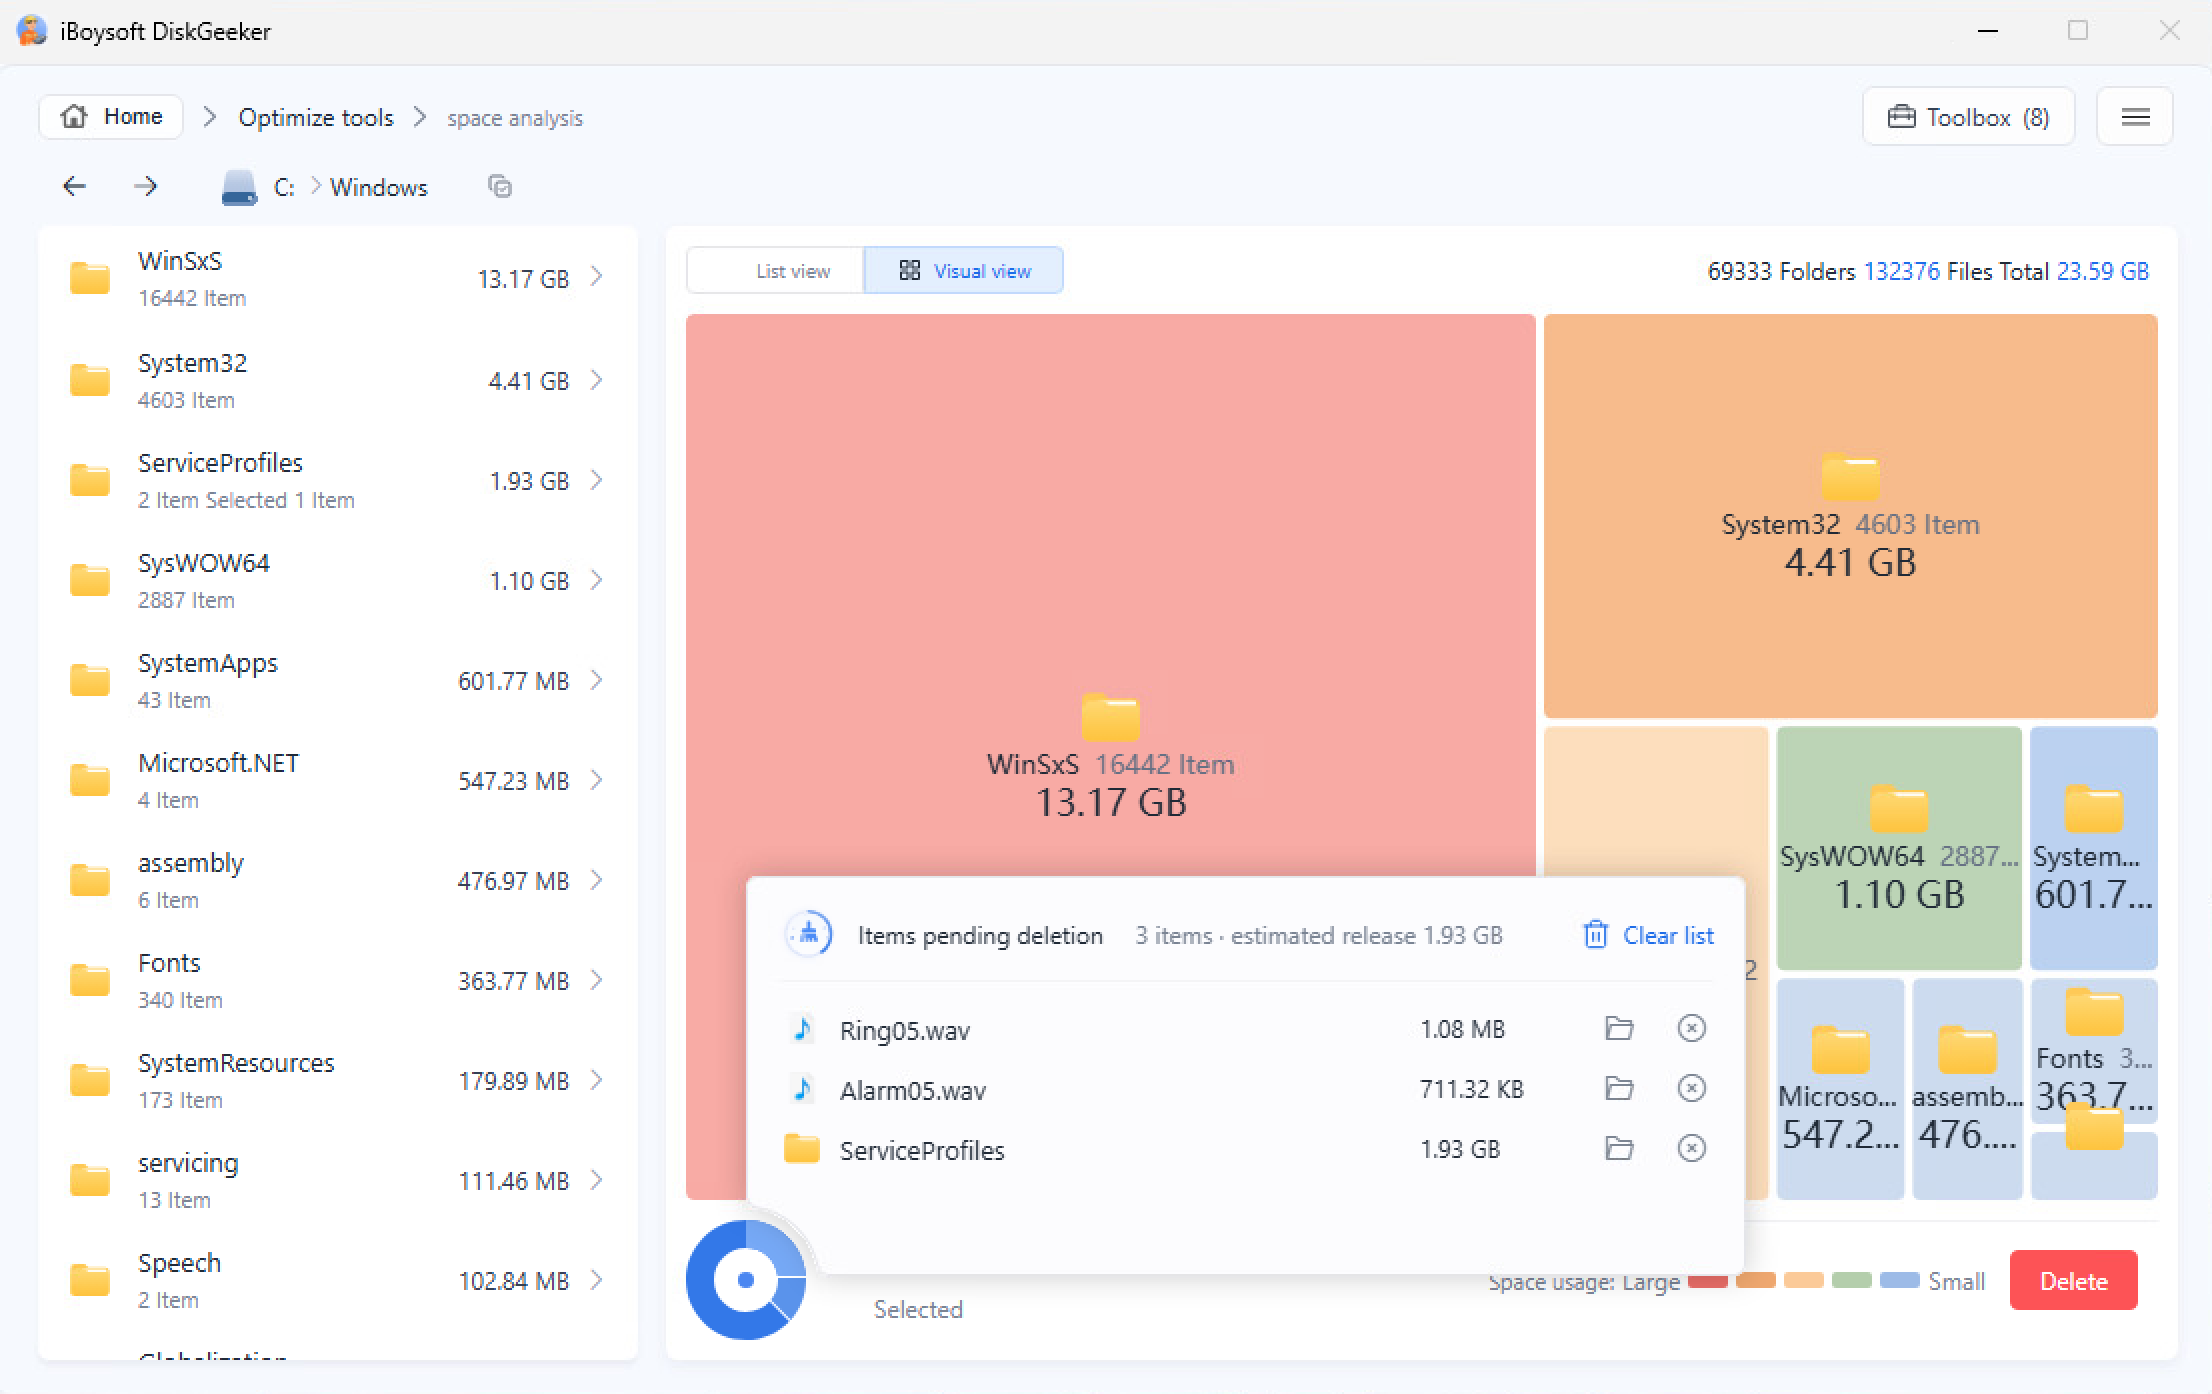Click the forward navigation arrow
Viewport: 2212px width, 1394px height.
[146, 186]
